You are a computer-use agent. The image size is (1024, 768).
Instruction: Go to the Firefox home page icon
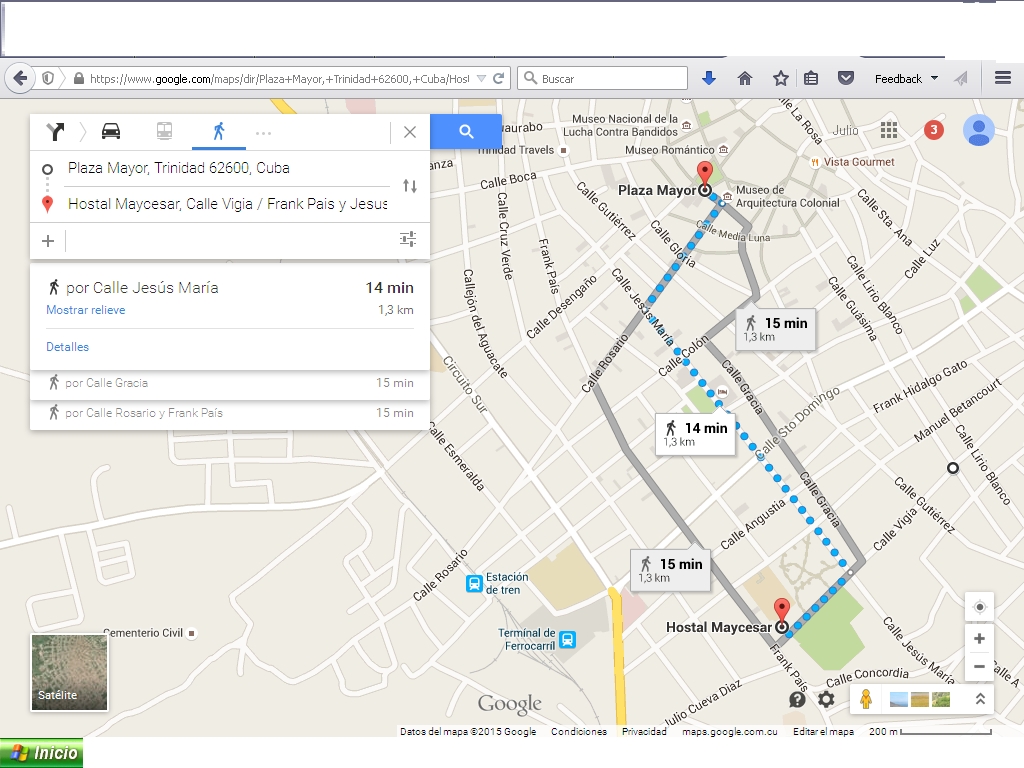[744, 78]
